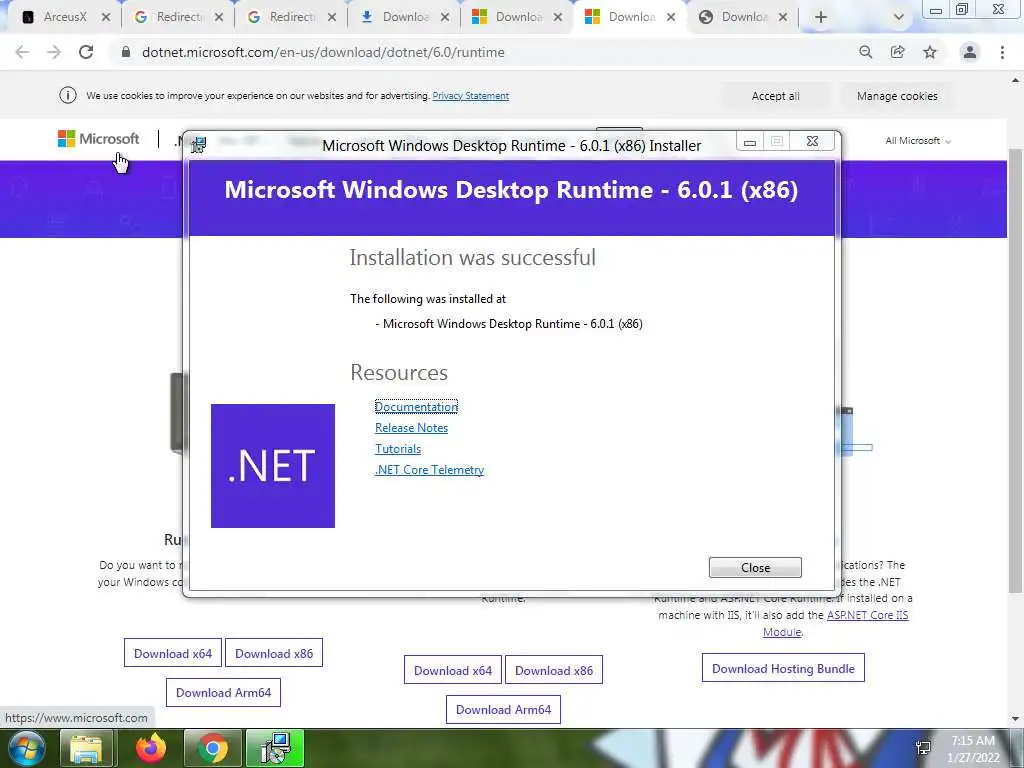The image size is (1024, 768).
Task: Open the Release Notes link
Action: click(x=411, y=428)
